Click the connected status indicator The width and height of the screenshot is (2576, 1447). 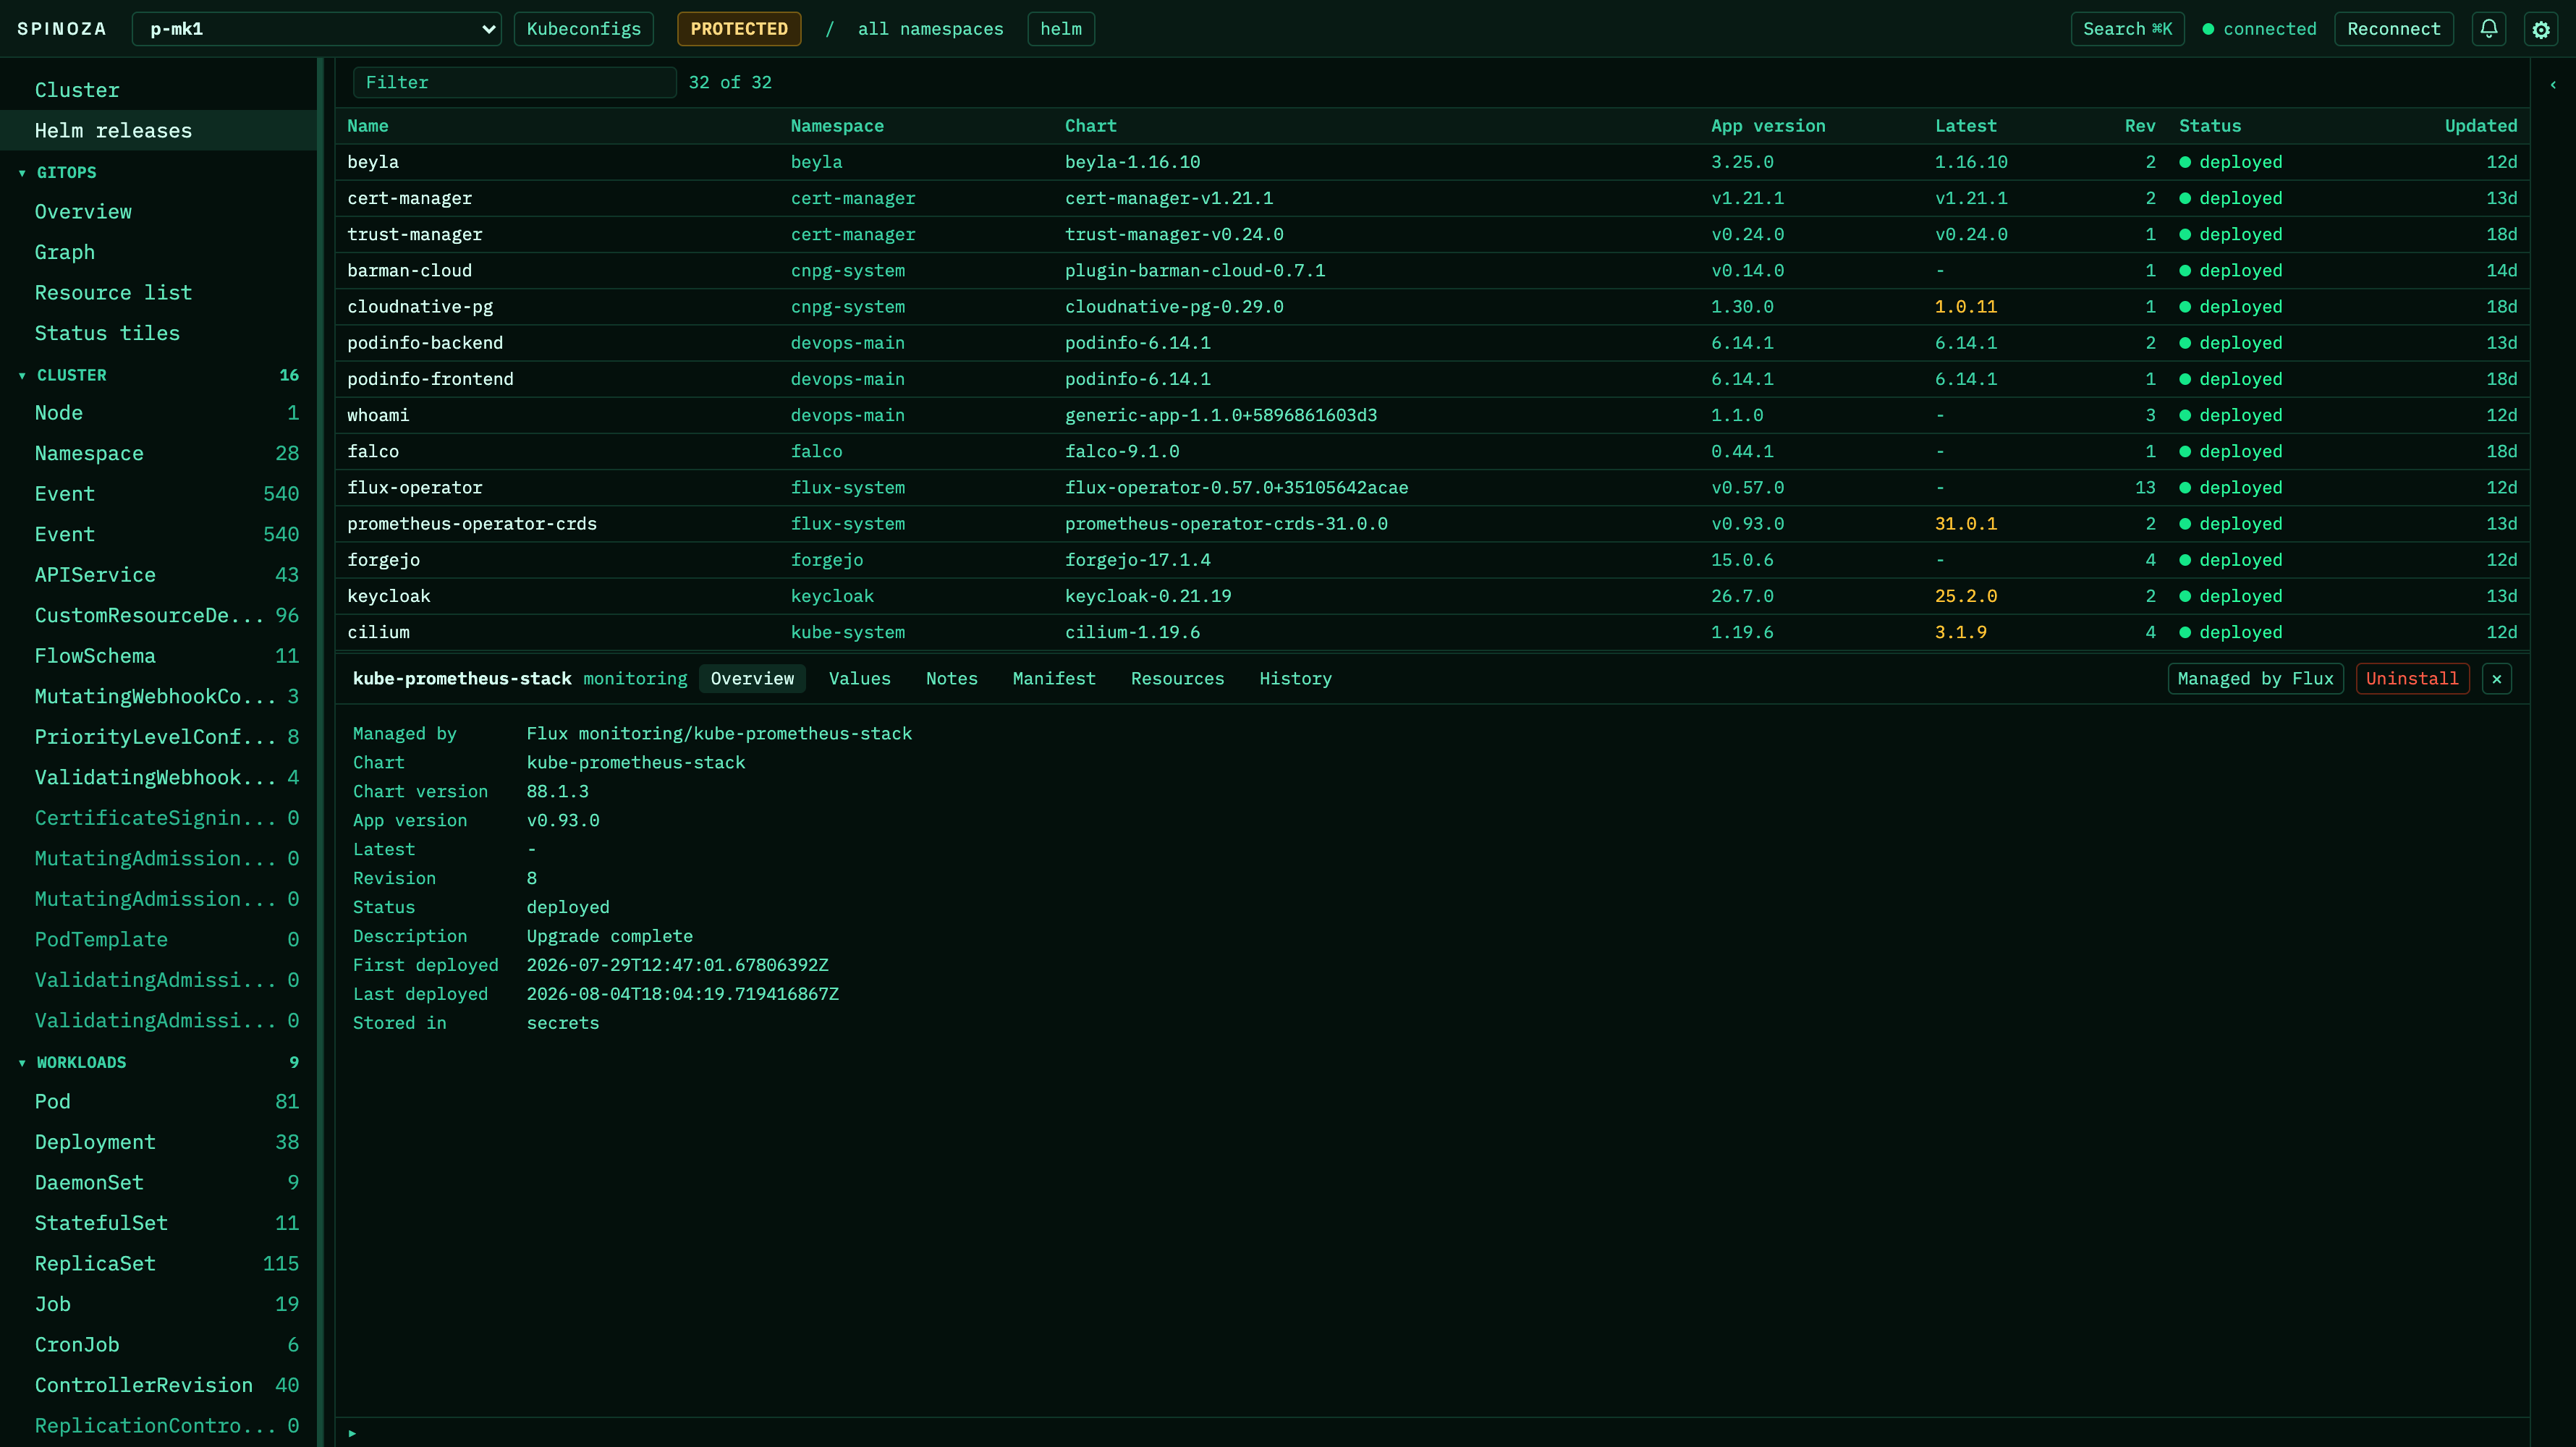(x=2259, y=29)
